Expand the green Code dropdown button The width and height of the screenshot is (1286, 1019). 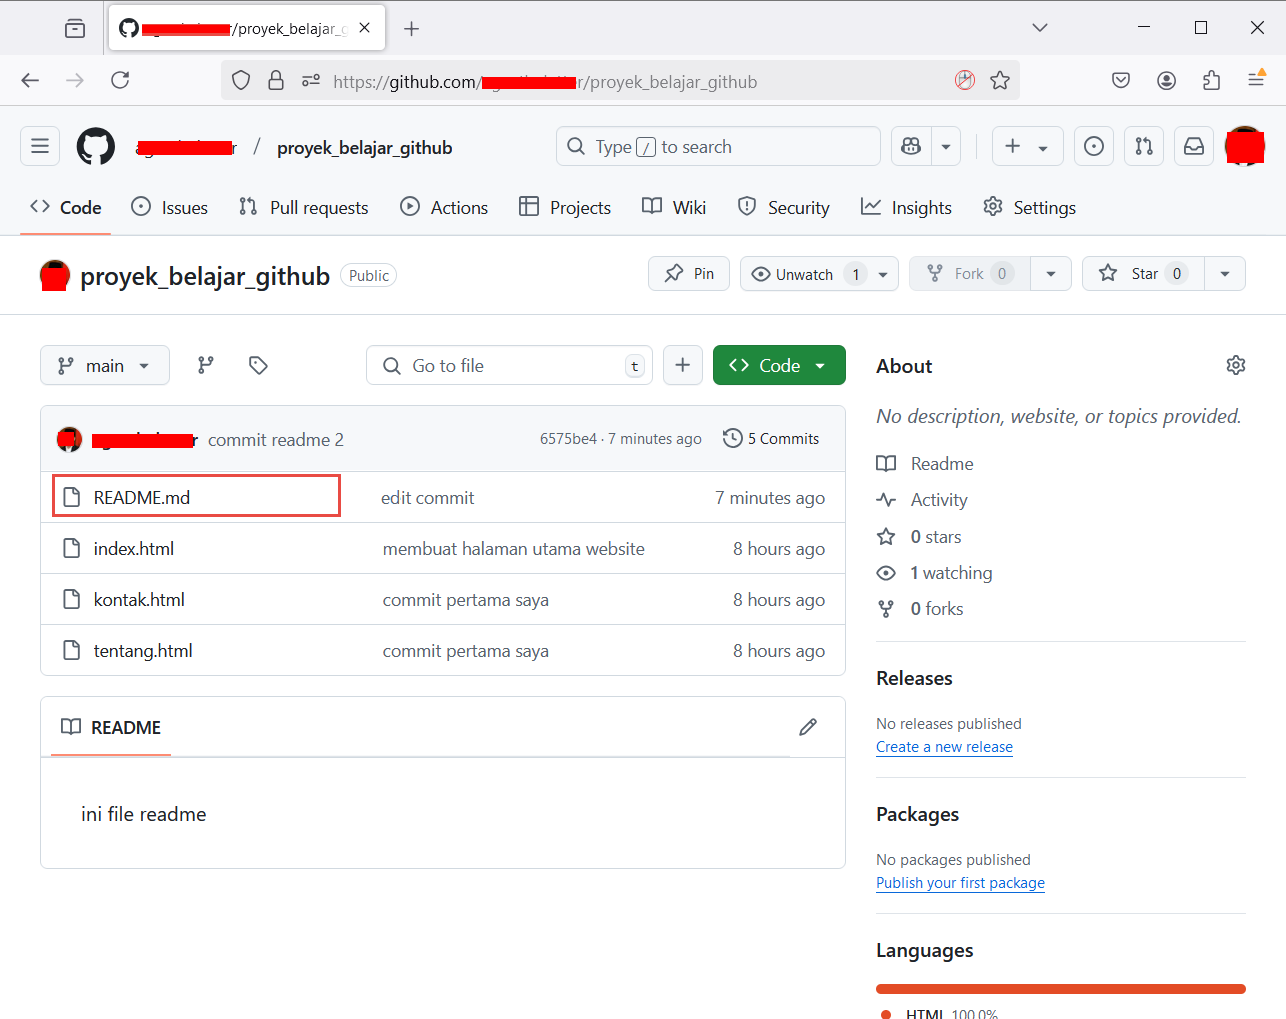(x=779, y=365)
